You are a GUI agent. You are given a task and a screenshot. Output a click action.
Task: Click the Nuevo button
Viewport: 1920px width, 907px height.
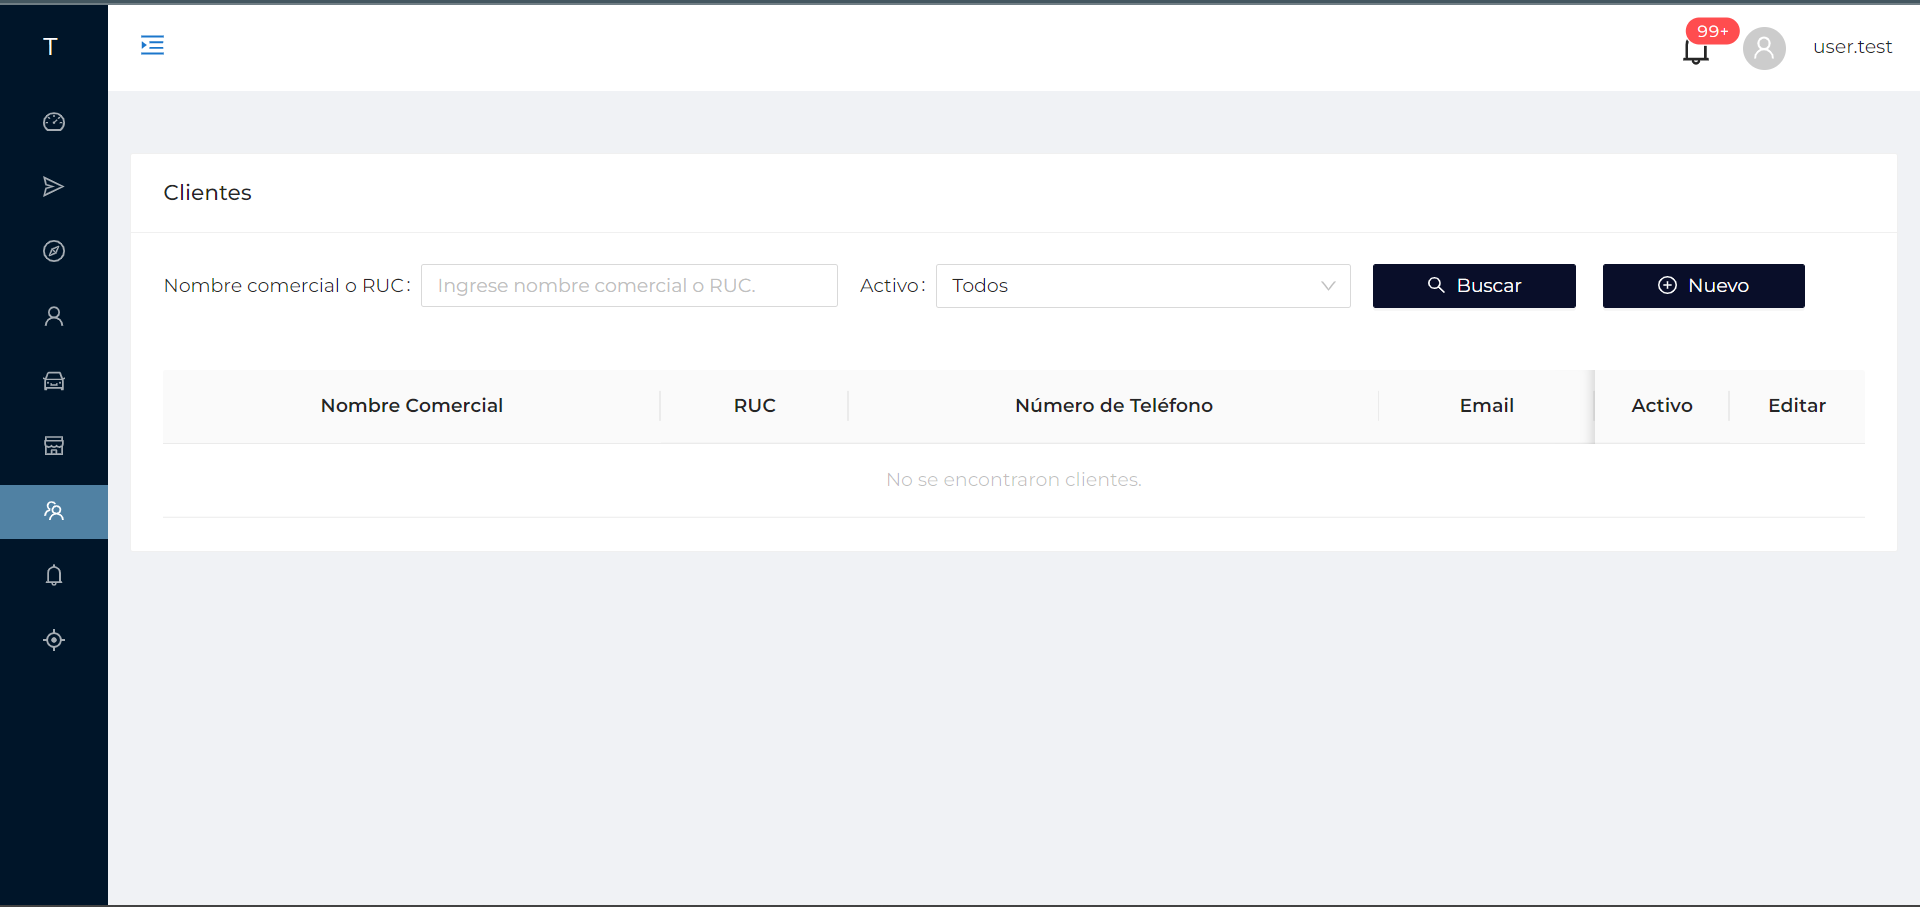tap(1703, 286)
